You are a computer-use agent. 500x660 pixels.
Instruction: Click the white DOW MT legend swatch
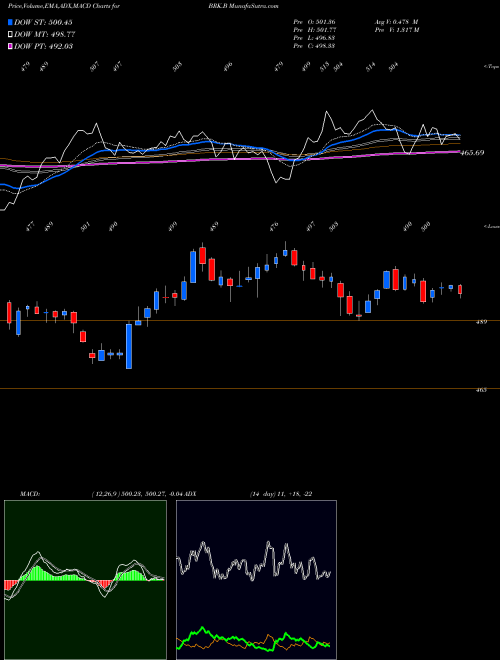pos(11,35)
